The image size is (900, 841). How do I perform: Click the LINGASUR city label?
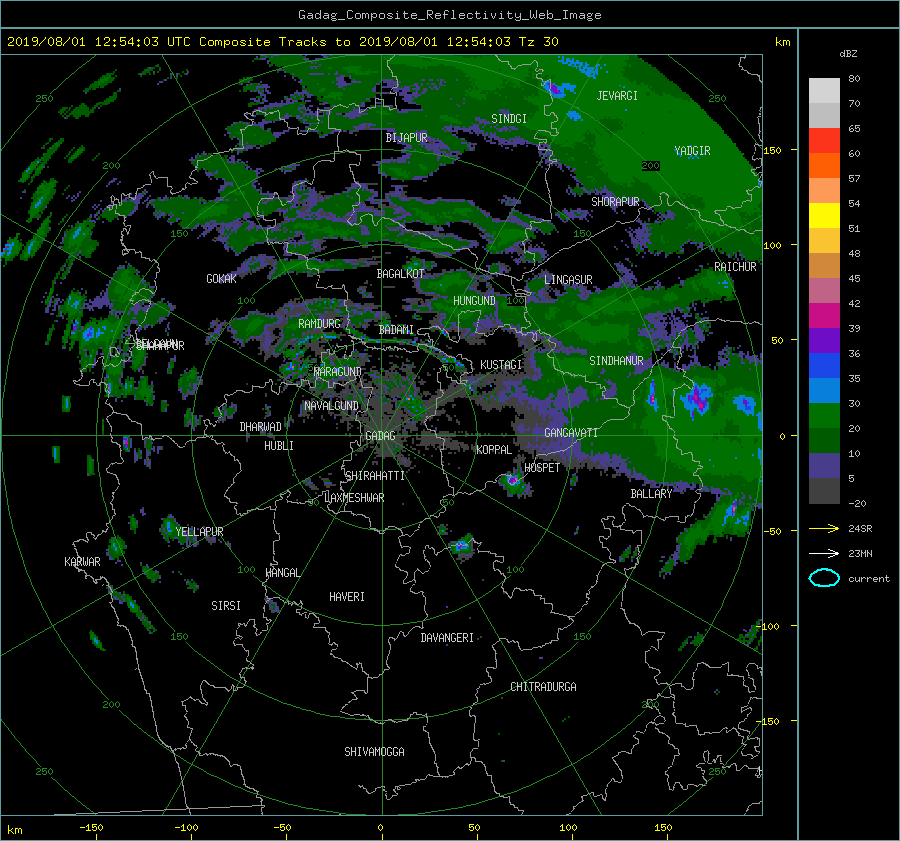click(x=568, y=280)
